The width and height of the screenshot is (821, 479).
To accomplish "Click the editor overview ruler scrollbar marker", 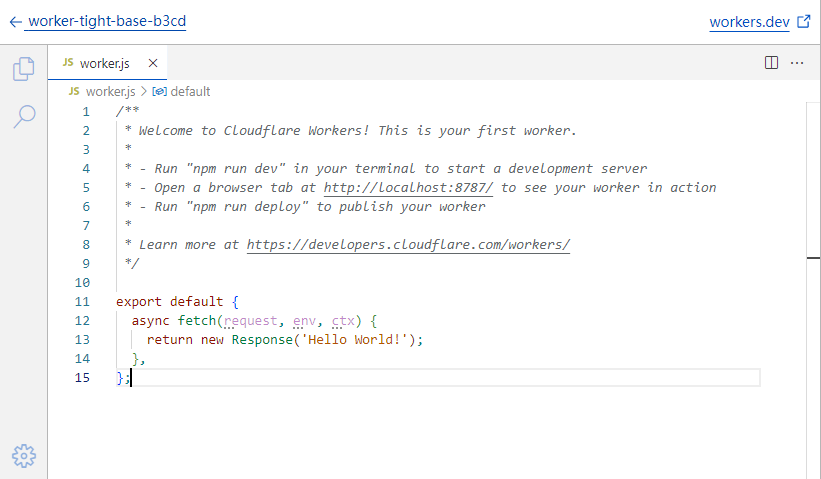I will pos(813,258).
